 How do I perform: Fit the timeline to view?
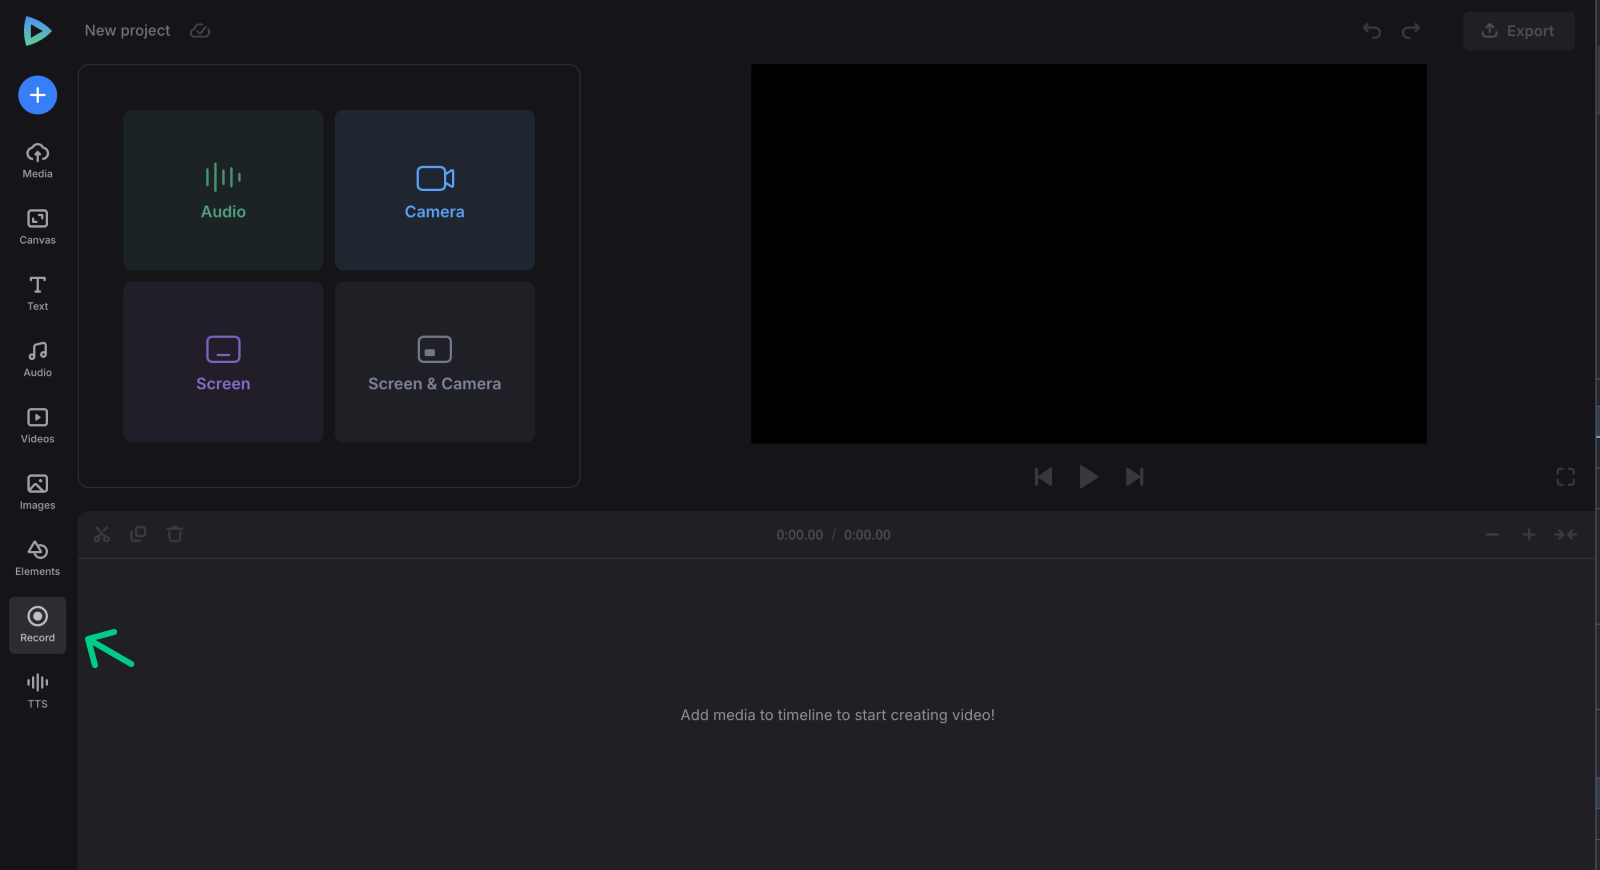point(1566,535)
